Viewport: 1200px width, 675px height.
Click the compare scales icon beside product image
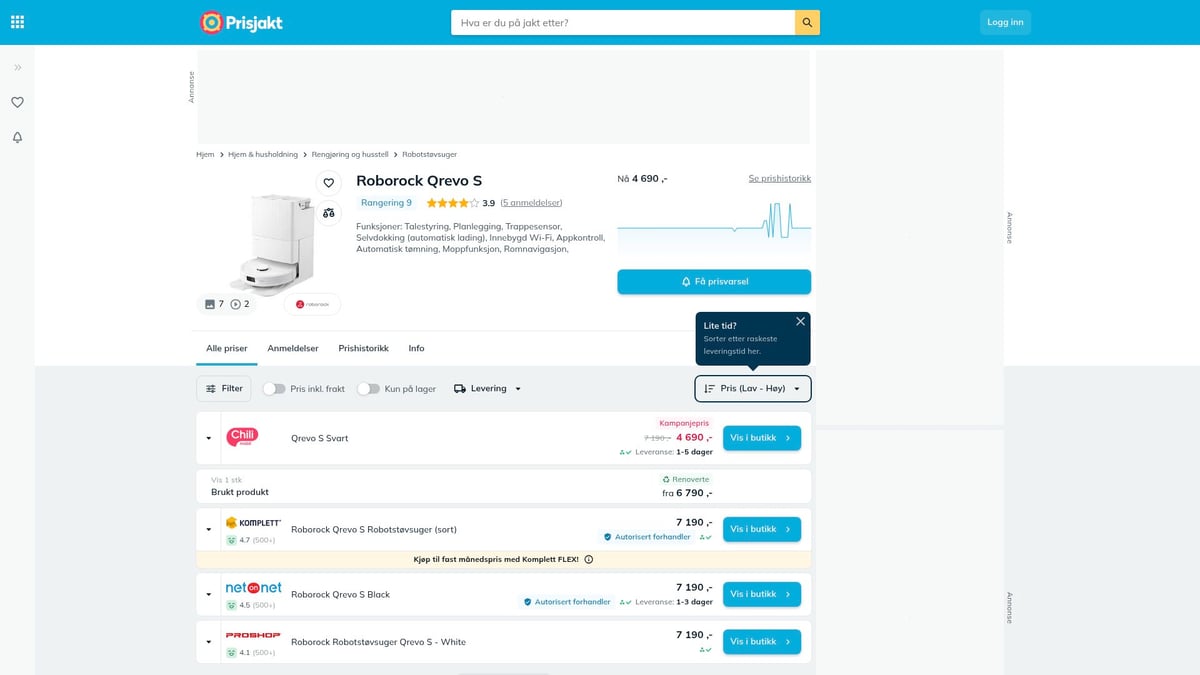pyautogui.click(x=328, y=213)
